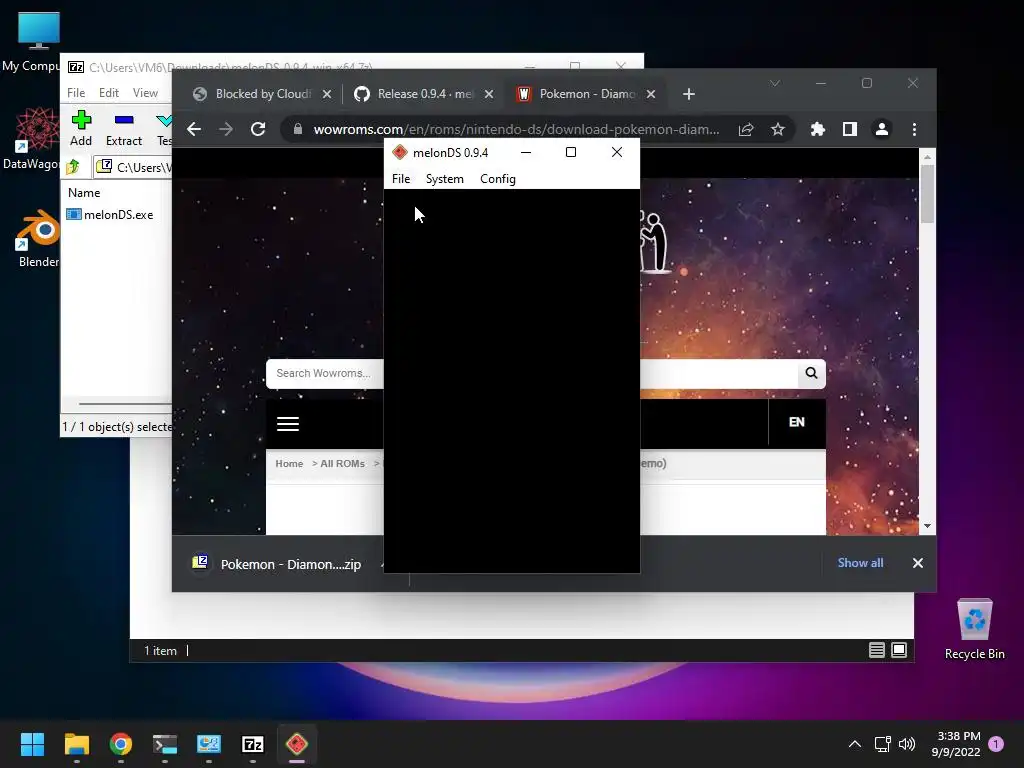Open File Explorer from taskbar
Image resolution: width=1024 pixels, height=768 pixels.
76,744
